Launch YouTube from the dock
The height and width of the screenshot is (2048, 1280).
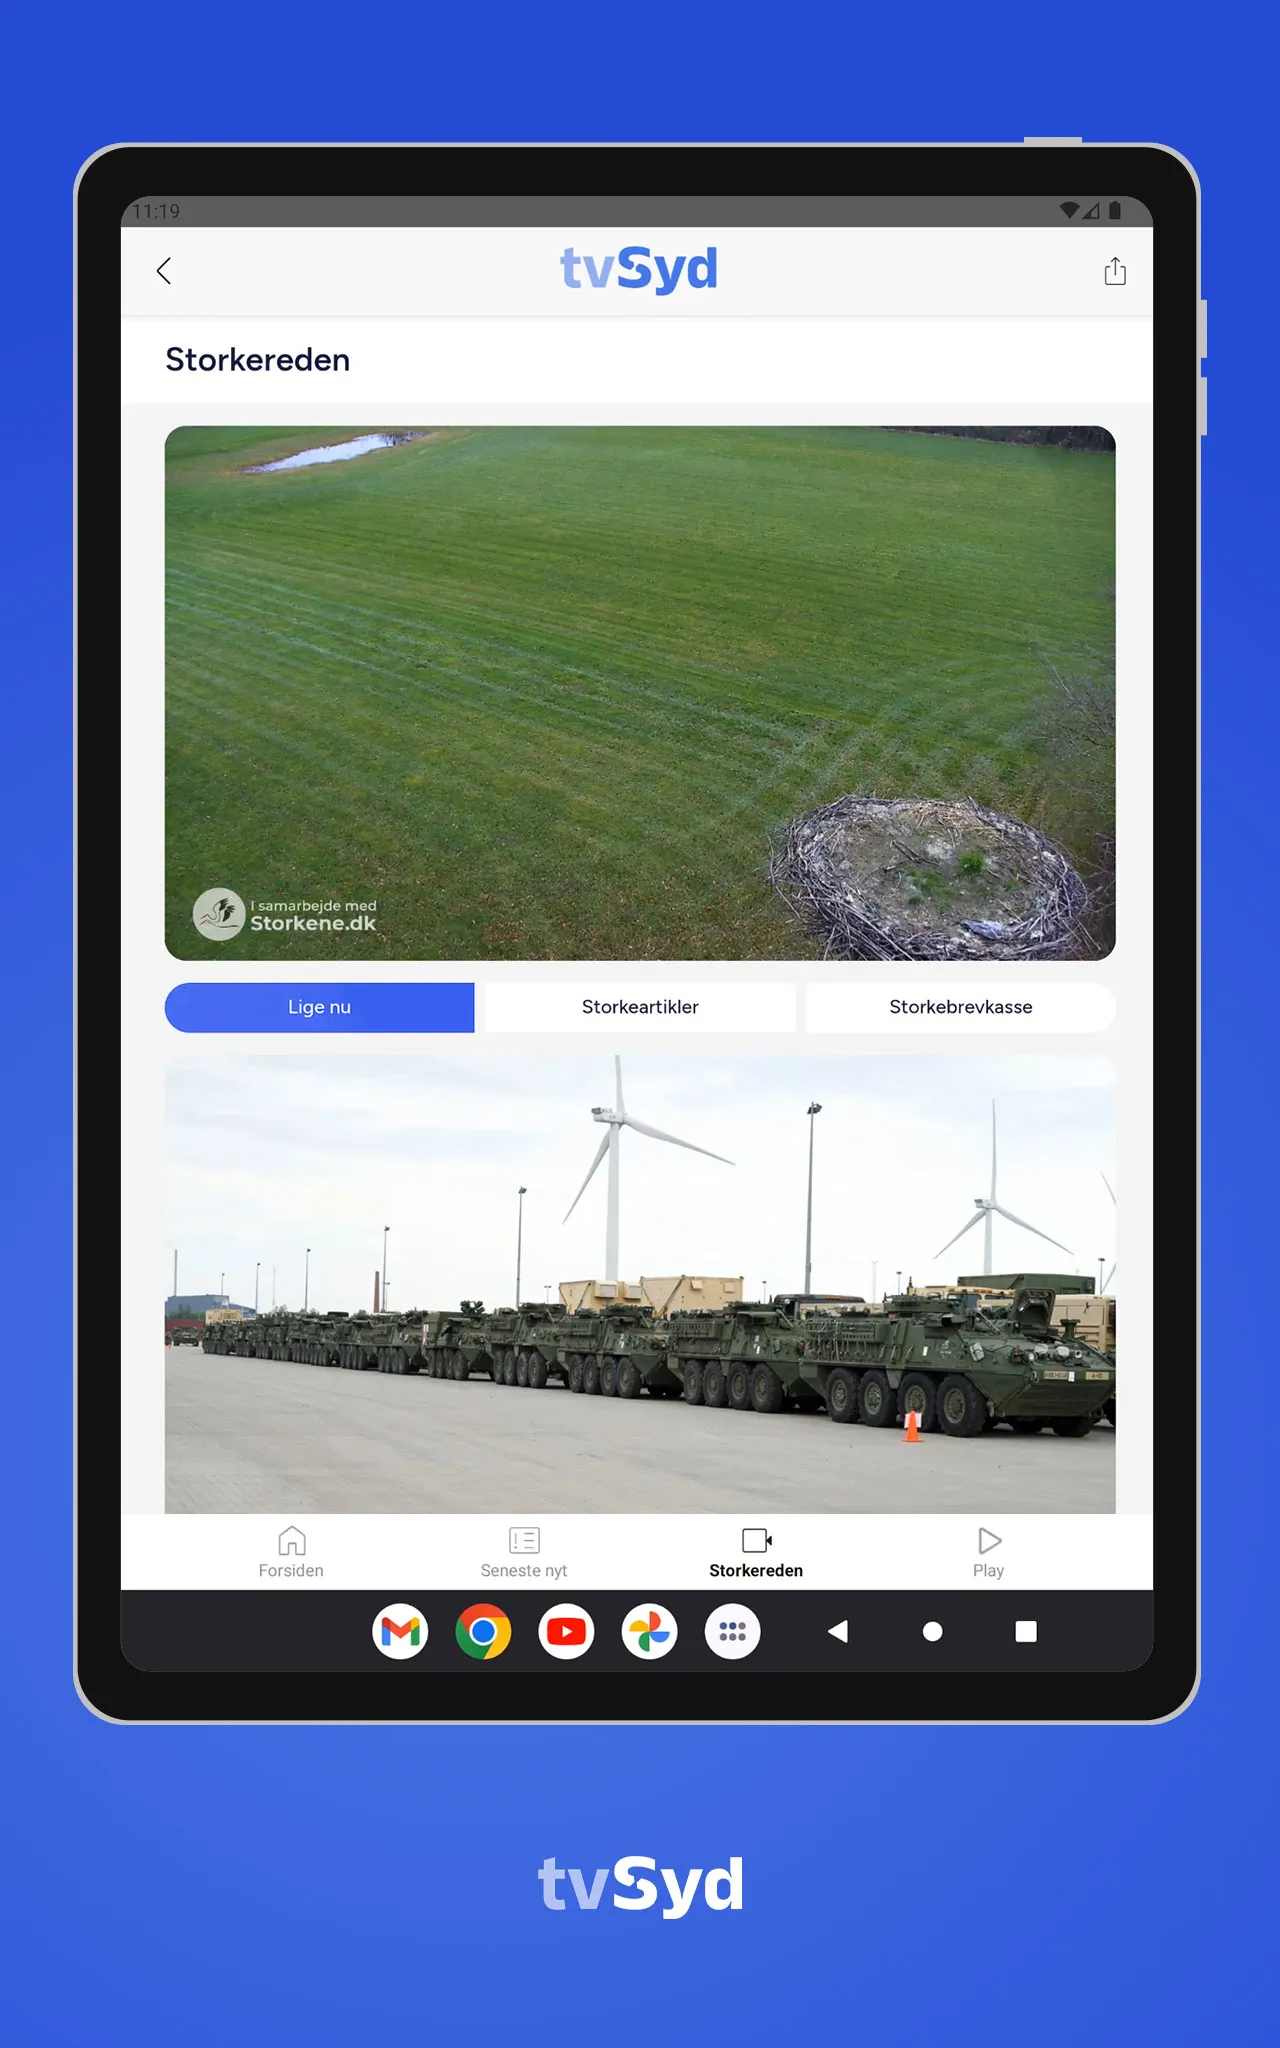pos(566,1631)
